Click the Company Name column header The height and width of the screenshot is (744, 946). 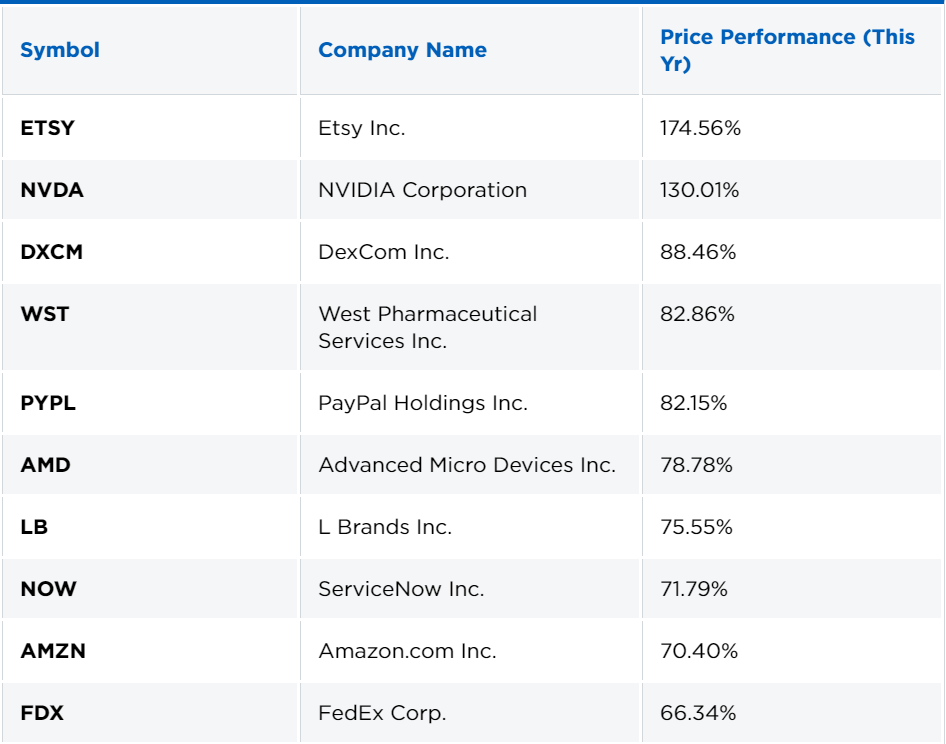[x=402, y=50]
